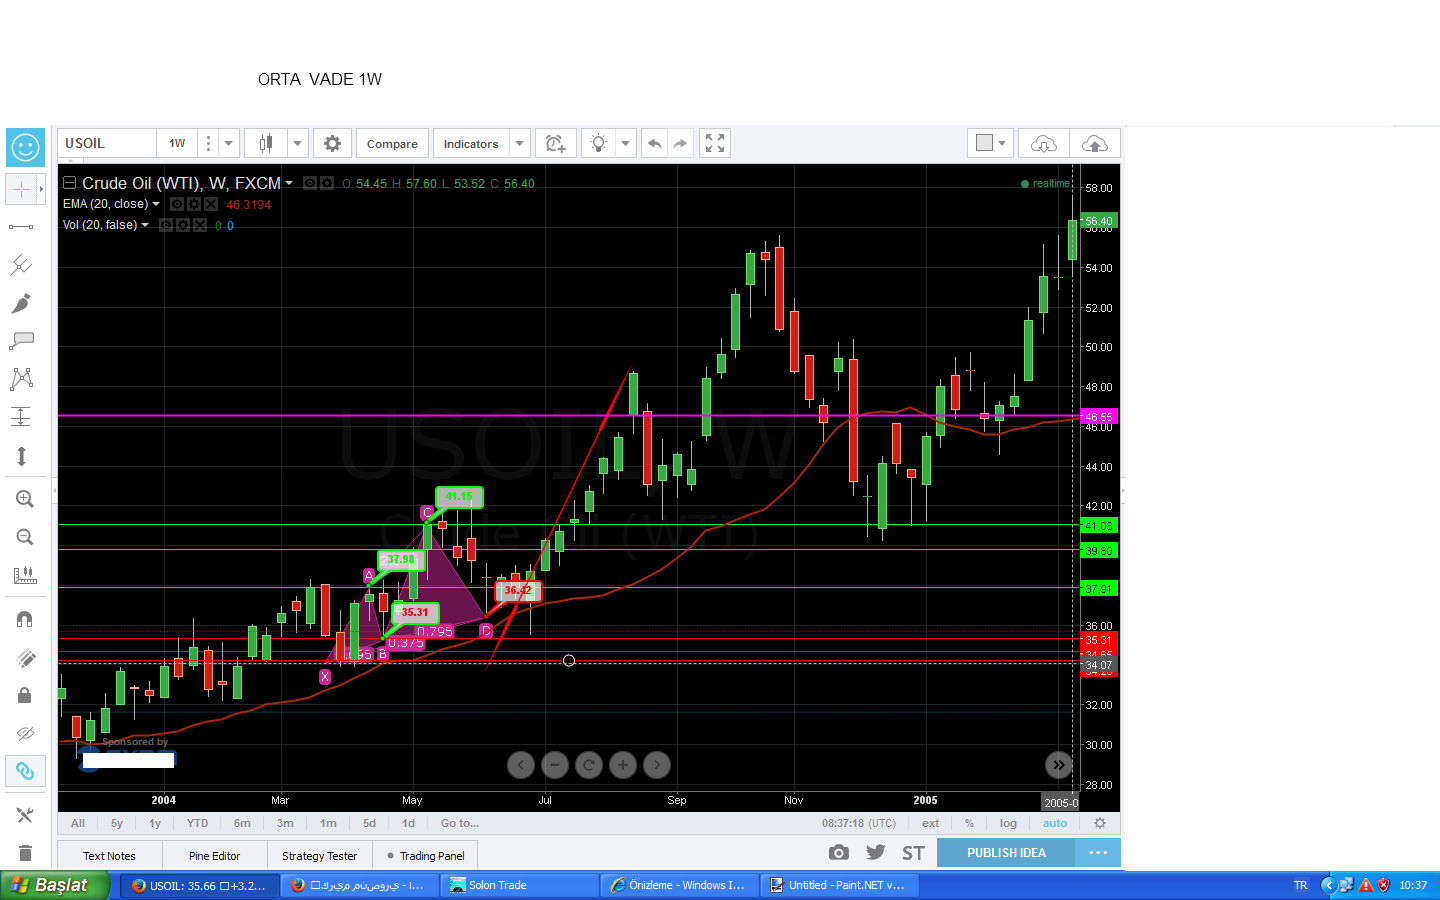The width and height of the screenshot is (1440, 900).
Task: Click the candlestick chart style icon
Action: click(x=266, y=143)
